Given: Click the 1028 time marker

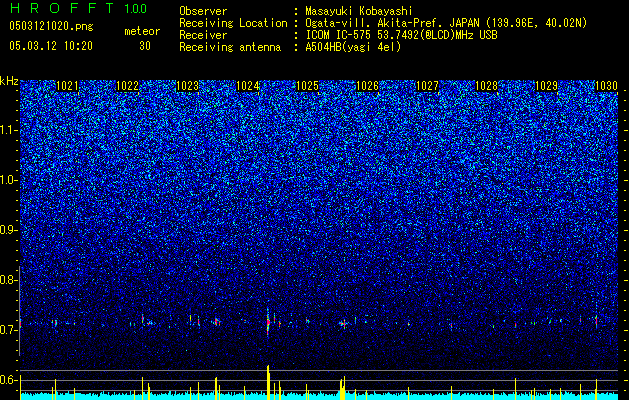Looking at the screenshot, I should (487, 86).
